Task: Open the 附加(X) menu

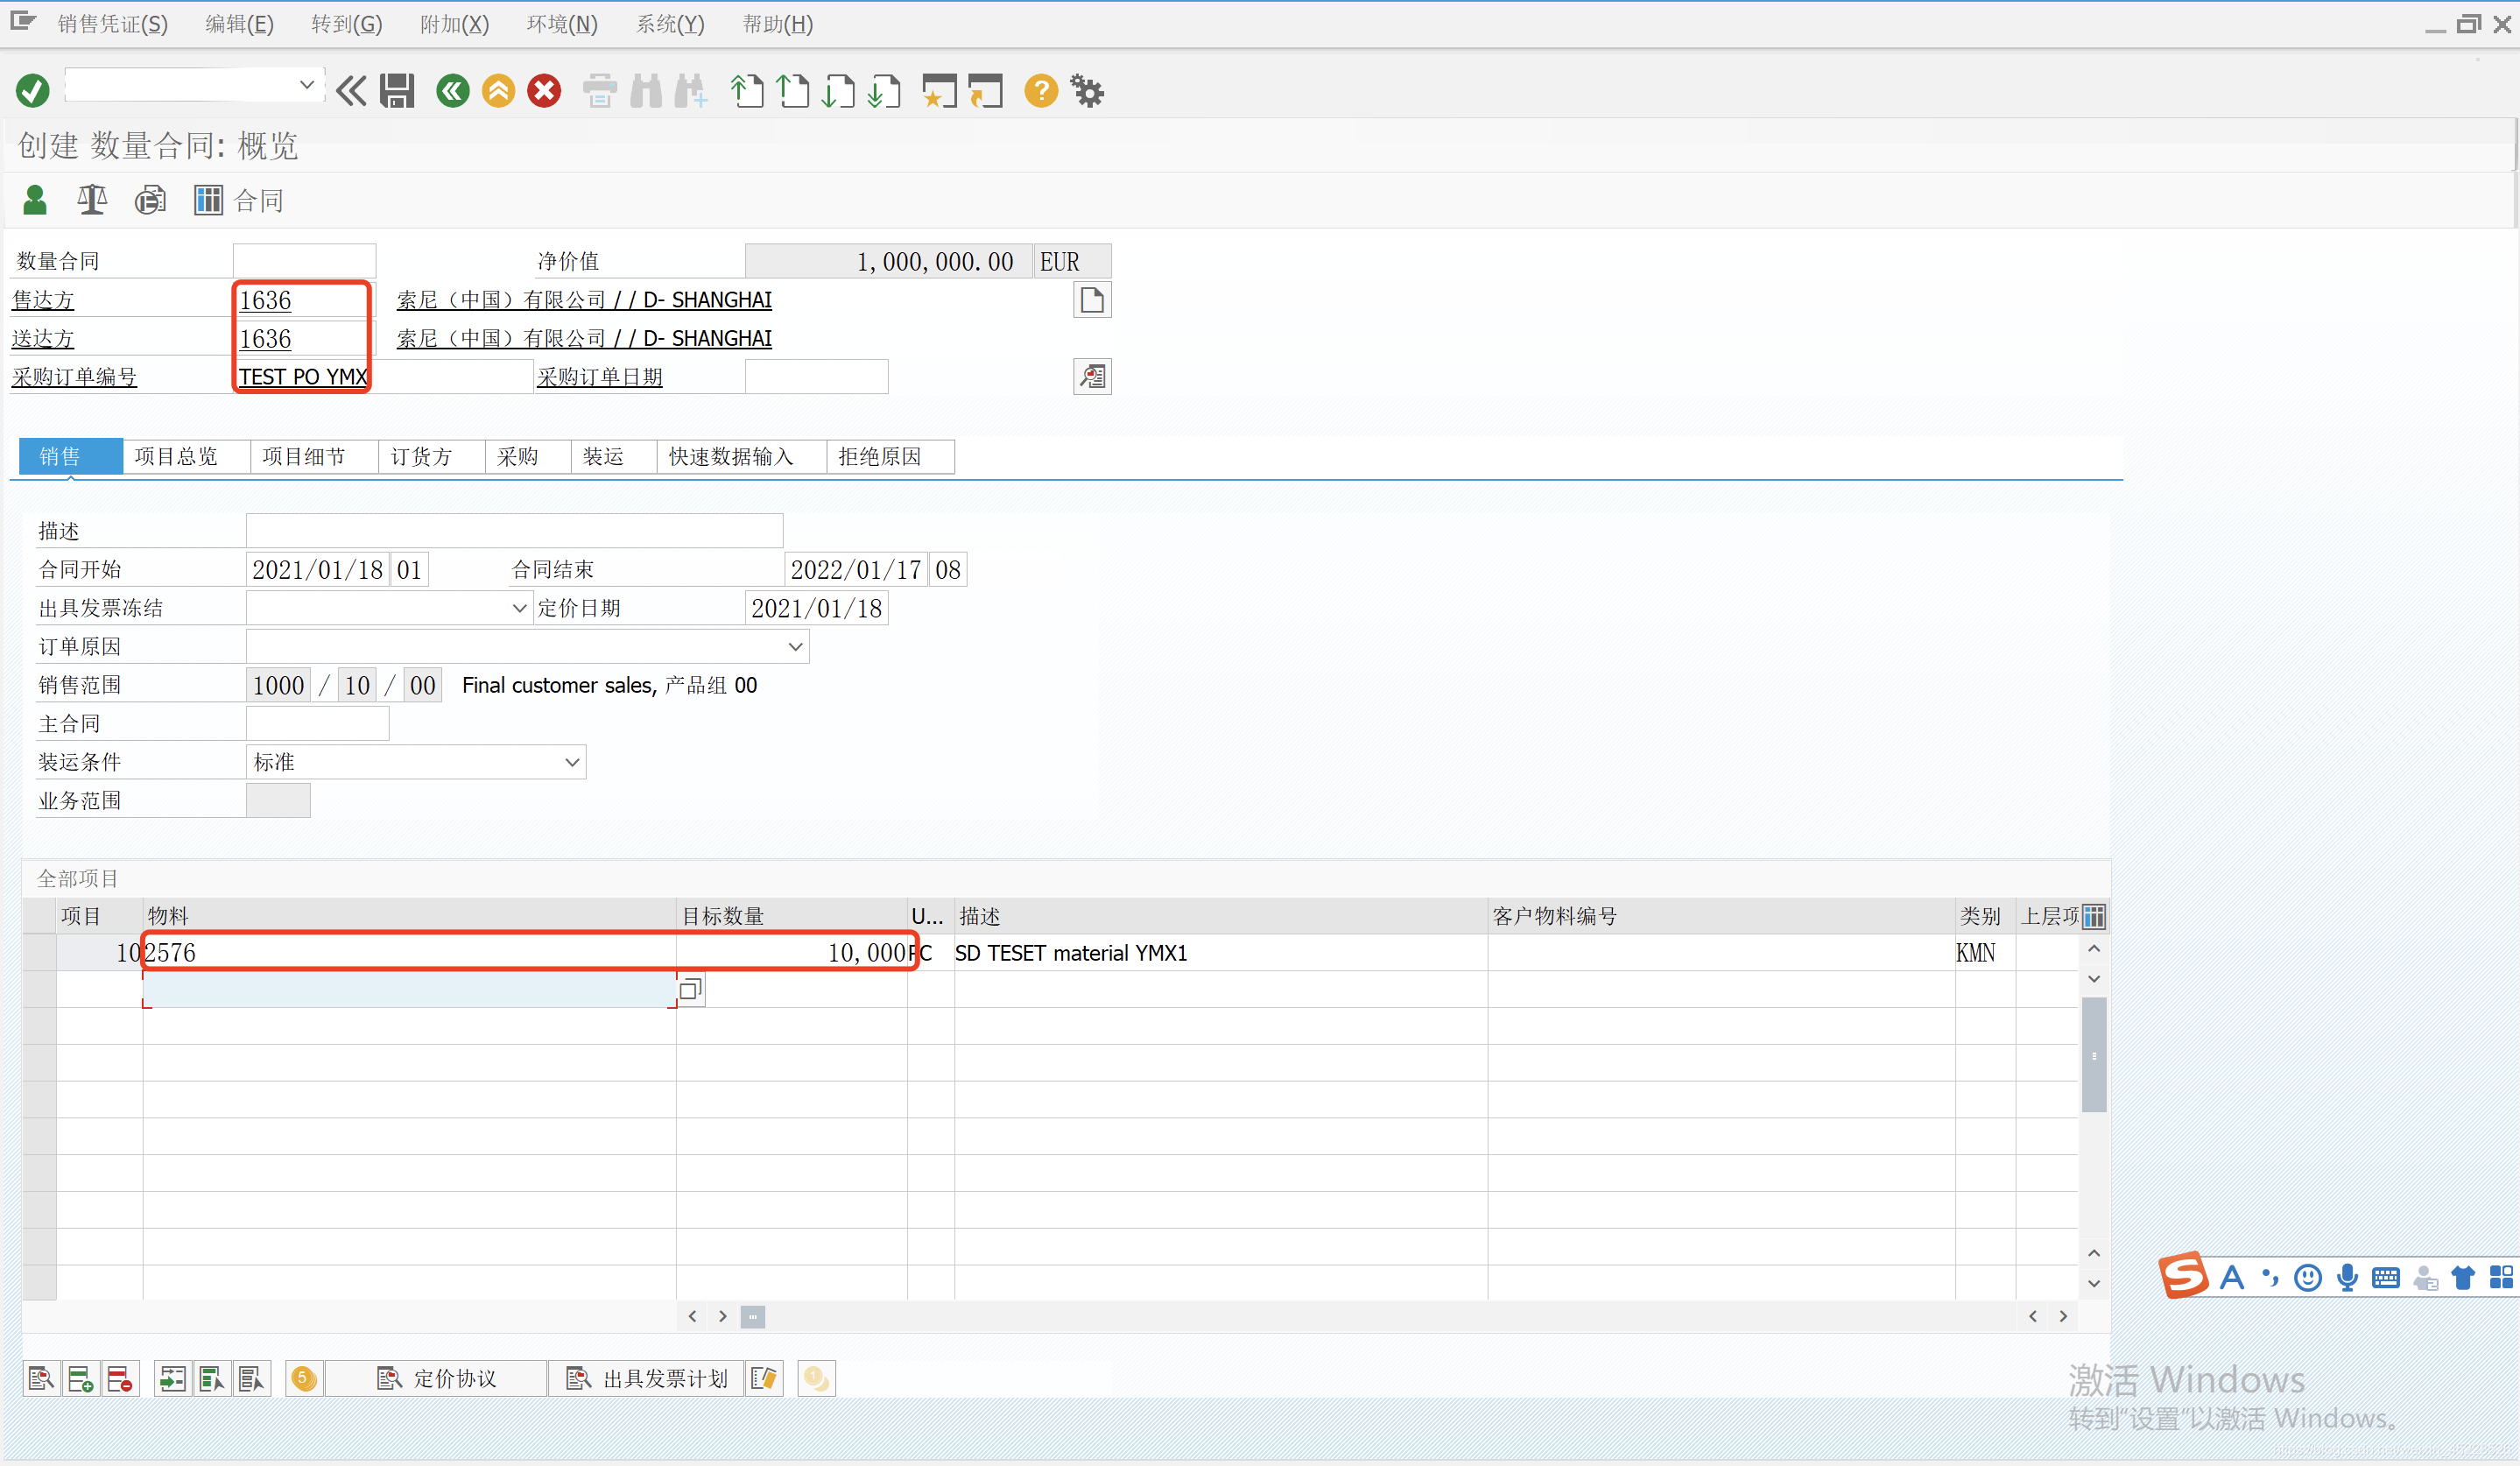Action: tap(454, 24)
